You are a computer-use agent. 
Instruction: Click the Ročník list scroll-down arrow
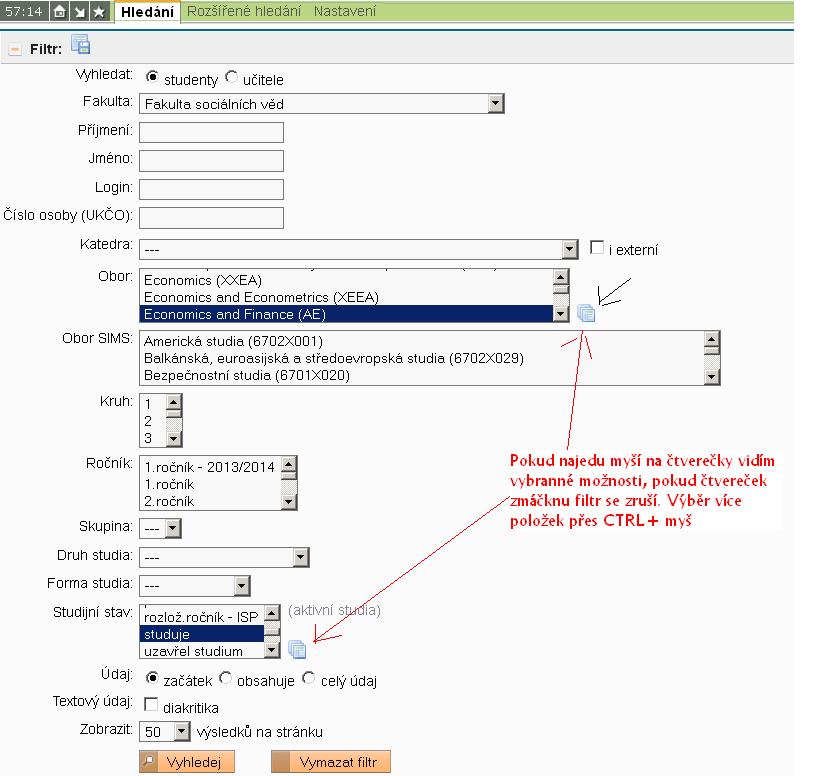pyautogui.click(x=289, y=501)
